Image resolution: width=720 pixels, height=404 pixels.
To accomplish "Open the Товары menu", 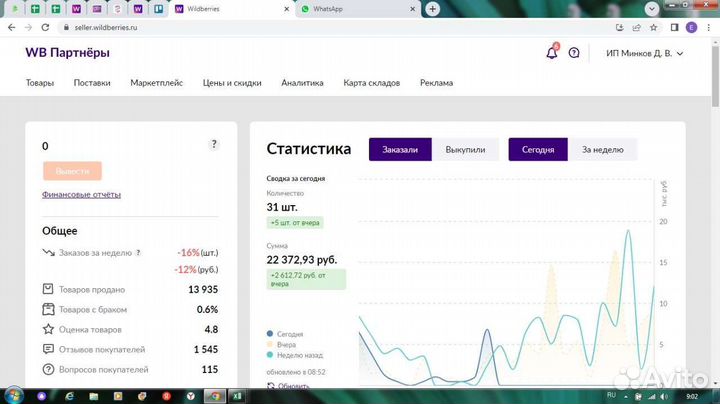I will [x=40, y=83].
